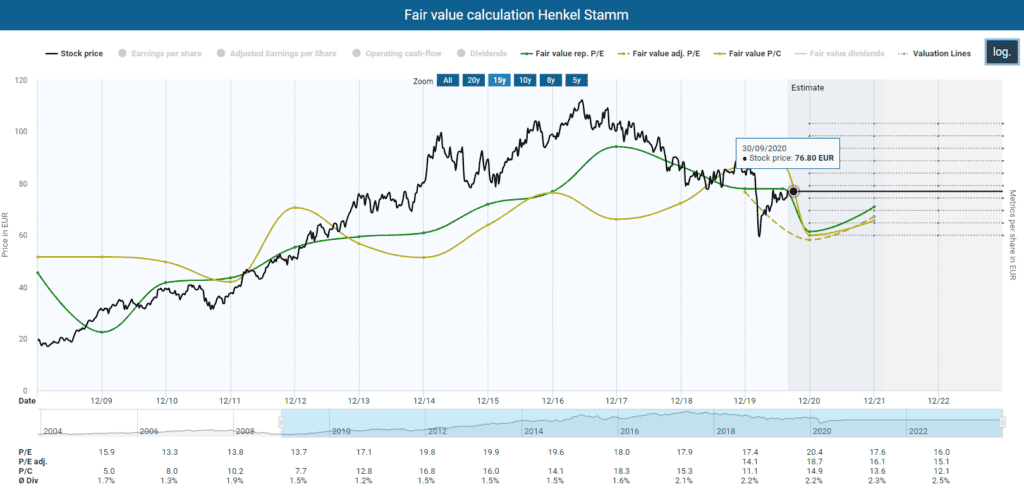Screen dimensions: 1024x489
Task: Toggle the Stock price legend series
Action: pyautogui.click(x=74, y=54)
